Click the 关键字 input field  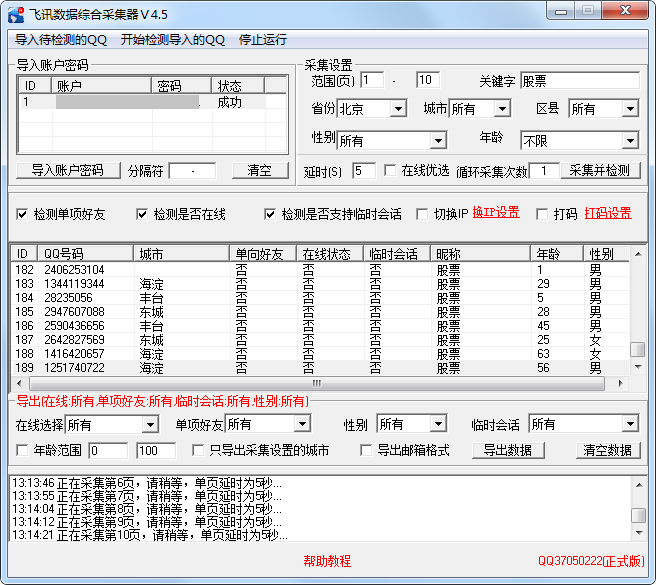[x=579, y=80]
